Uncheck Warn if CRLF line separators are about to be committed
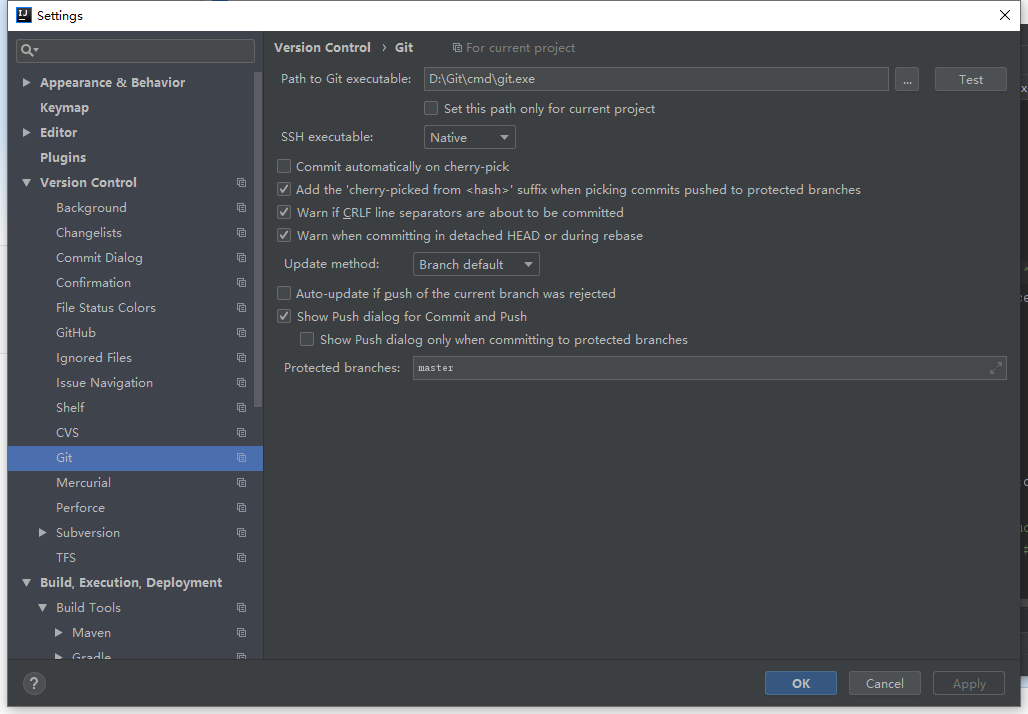Screen dimensions: 1028x714 [x=283, y=212]
